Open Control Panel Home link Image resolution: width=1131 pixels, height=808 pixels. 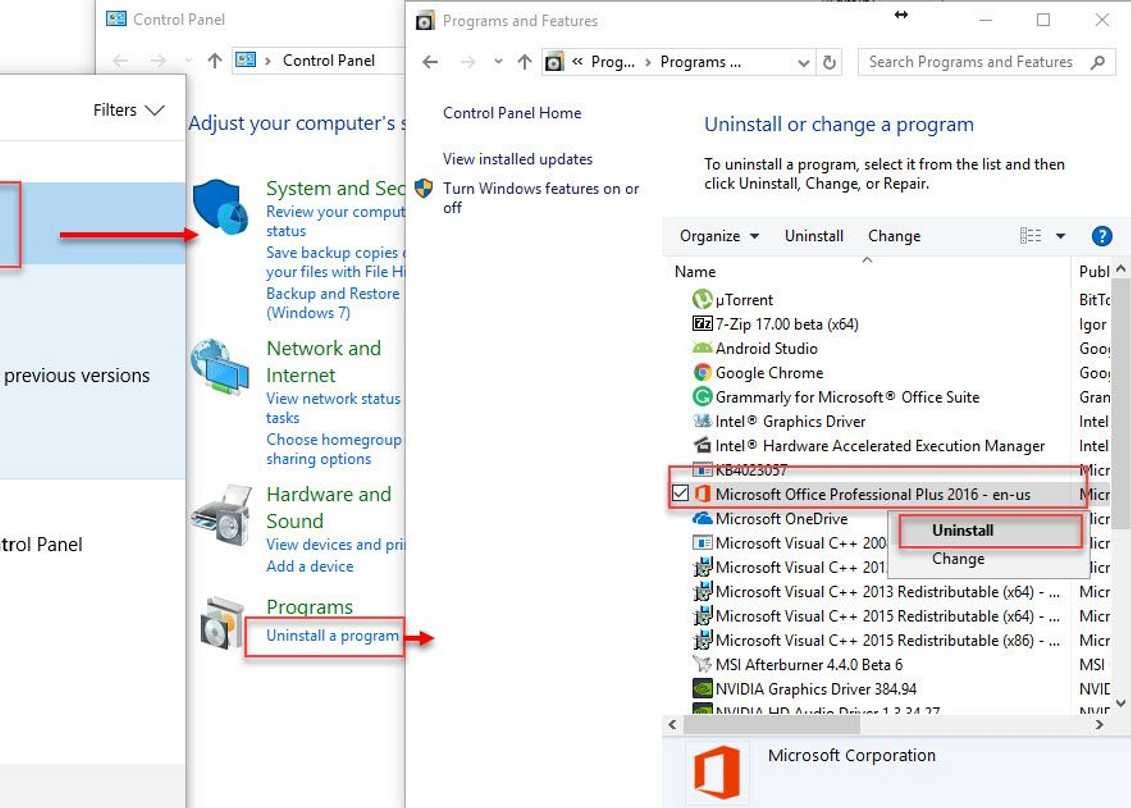[x=512, y=113]
